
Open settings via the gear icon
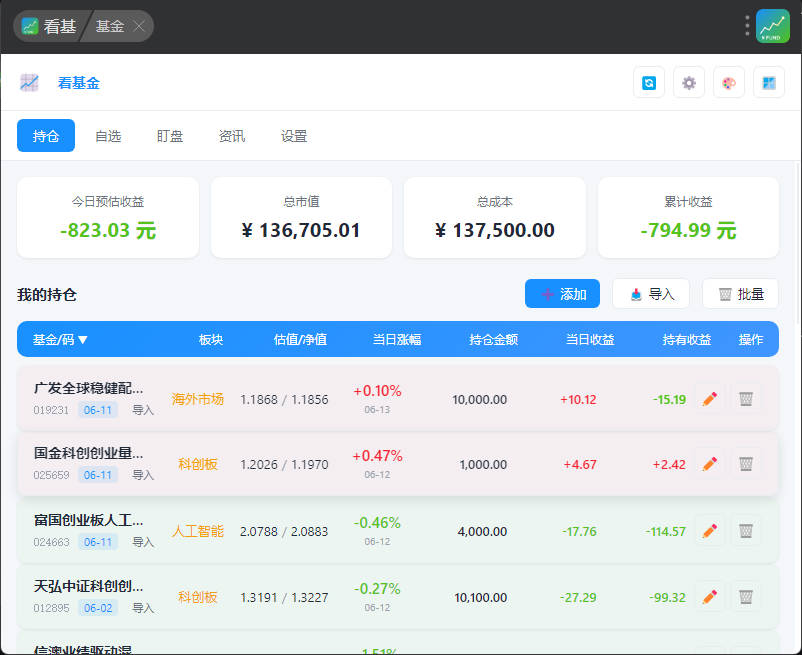(688, 82)
